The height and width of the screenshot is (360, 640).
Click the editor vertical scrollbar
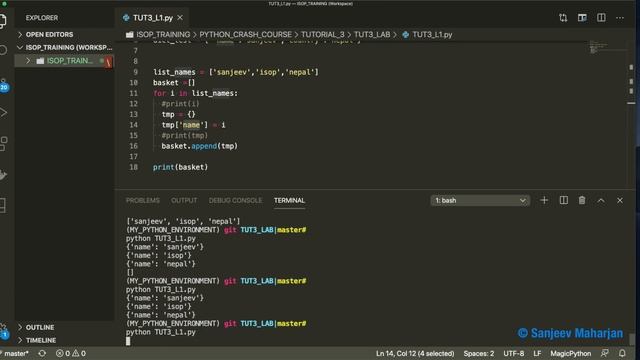pos(631,114)
